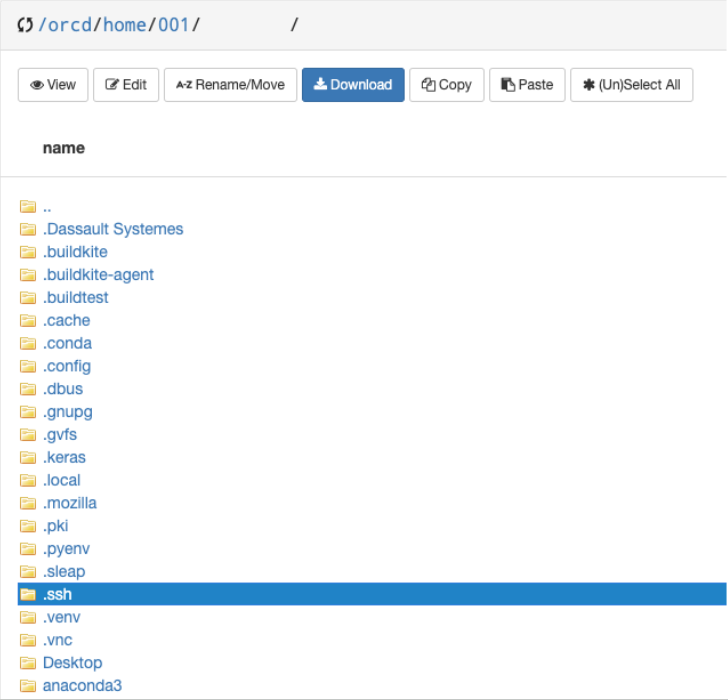Toggle (Un)Select All
The width and height of the screenshot is (728, 700).
point(631,85)
